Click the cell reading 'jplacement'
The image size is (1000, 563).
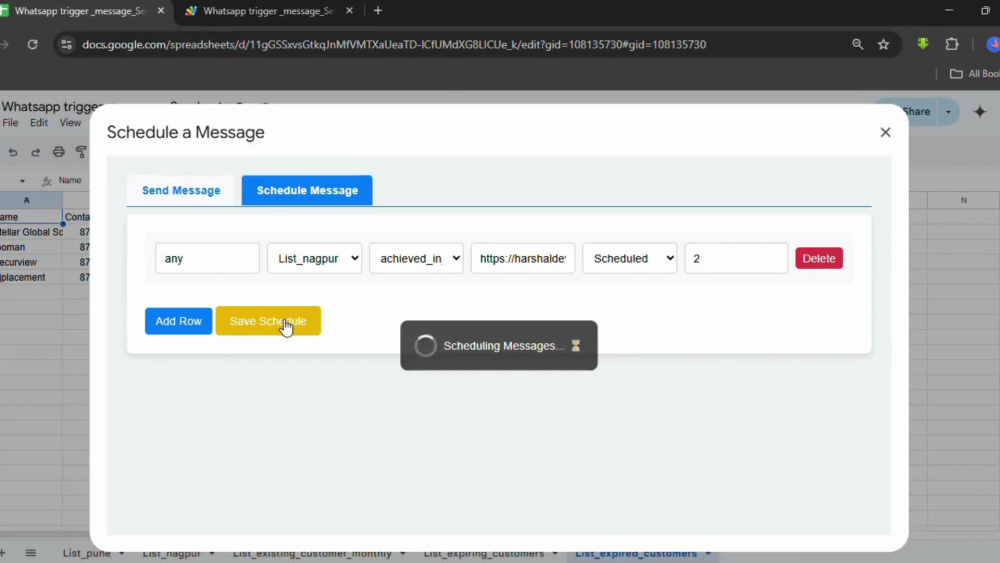tap(31, 277)
